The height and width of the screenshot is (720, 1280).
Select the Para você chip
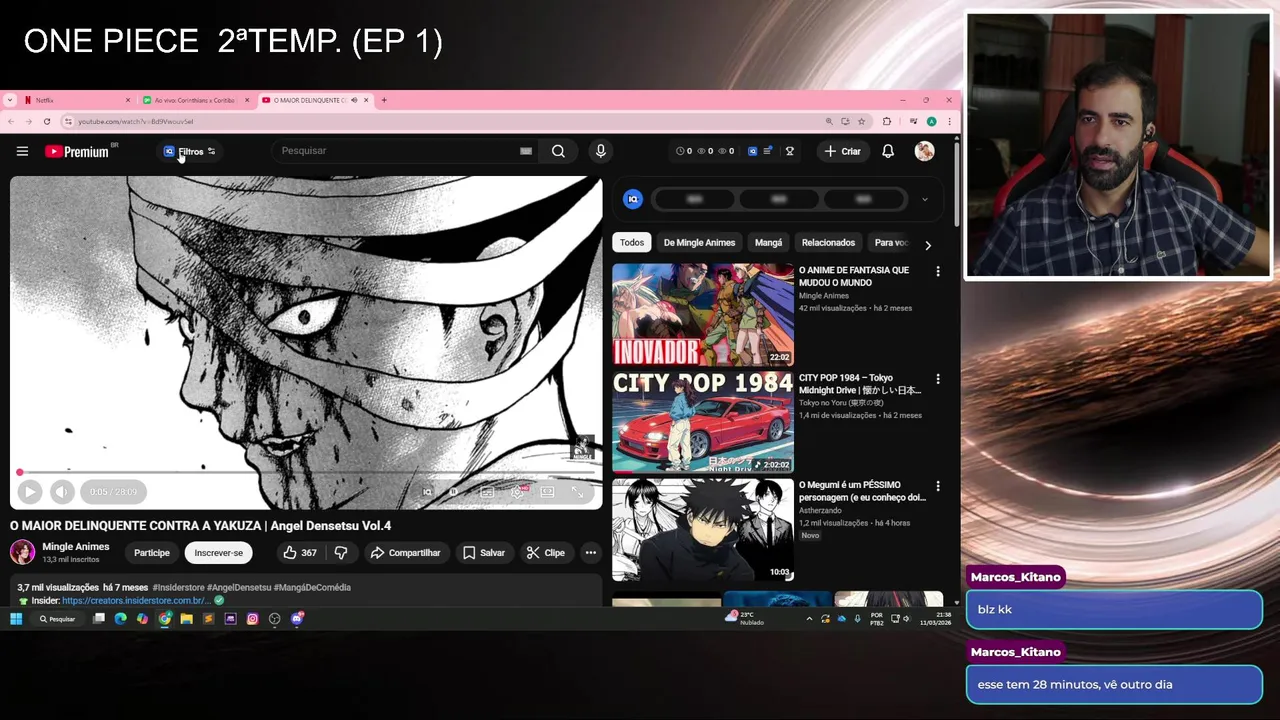(890, 243)
